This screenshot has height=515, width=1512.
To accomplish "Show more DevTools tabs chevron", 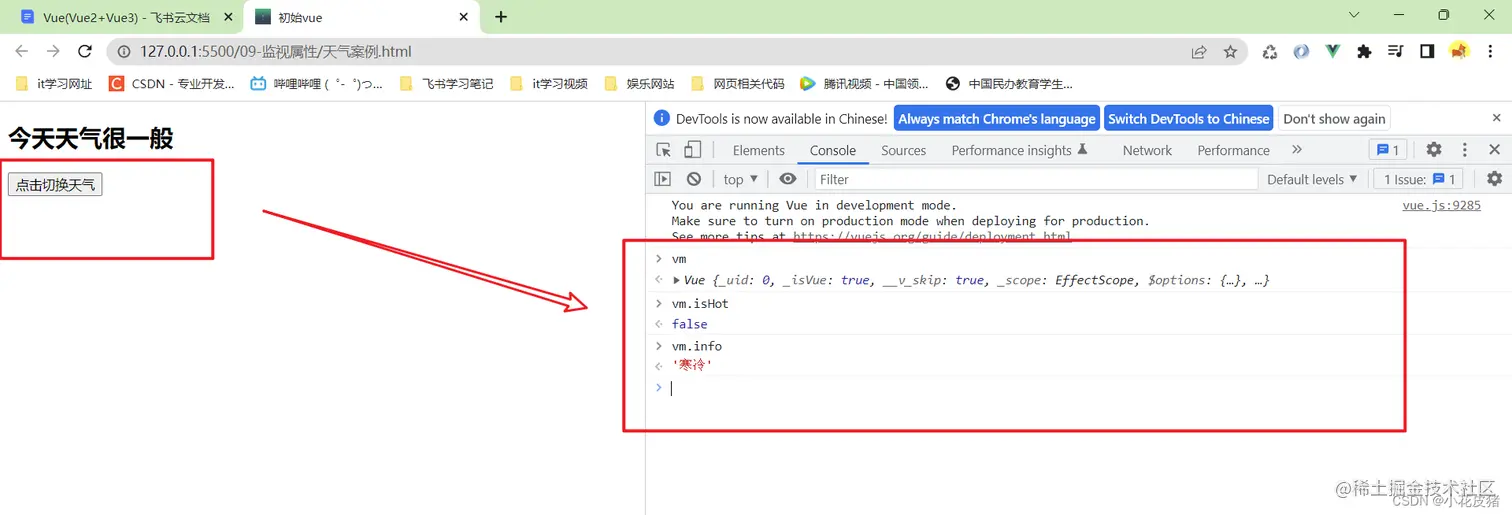I will (1297, 150).
